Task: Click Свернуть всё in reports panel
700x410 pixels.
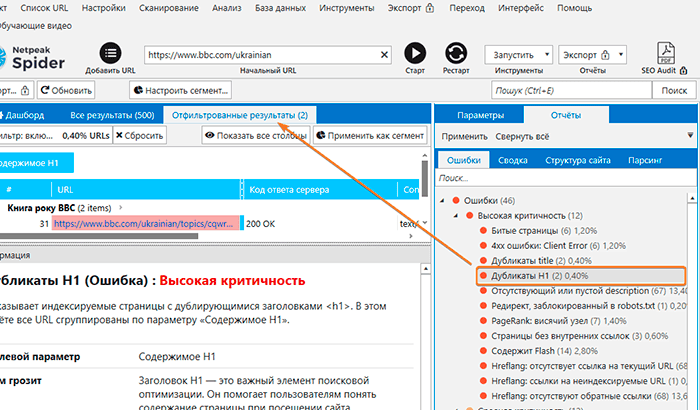Action: tap(522, 136)
